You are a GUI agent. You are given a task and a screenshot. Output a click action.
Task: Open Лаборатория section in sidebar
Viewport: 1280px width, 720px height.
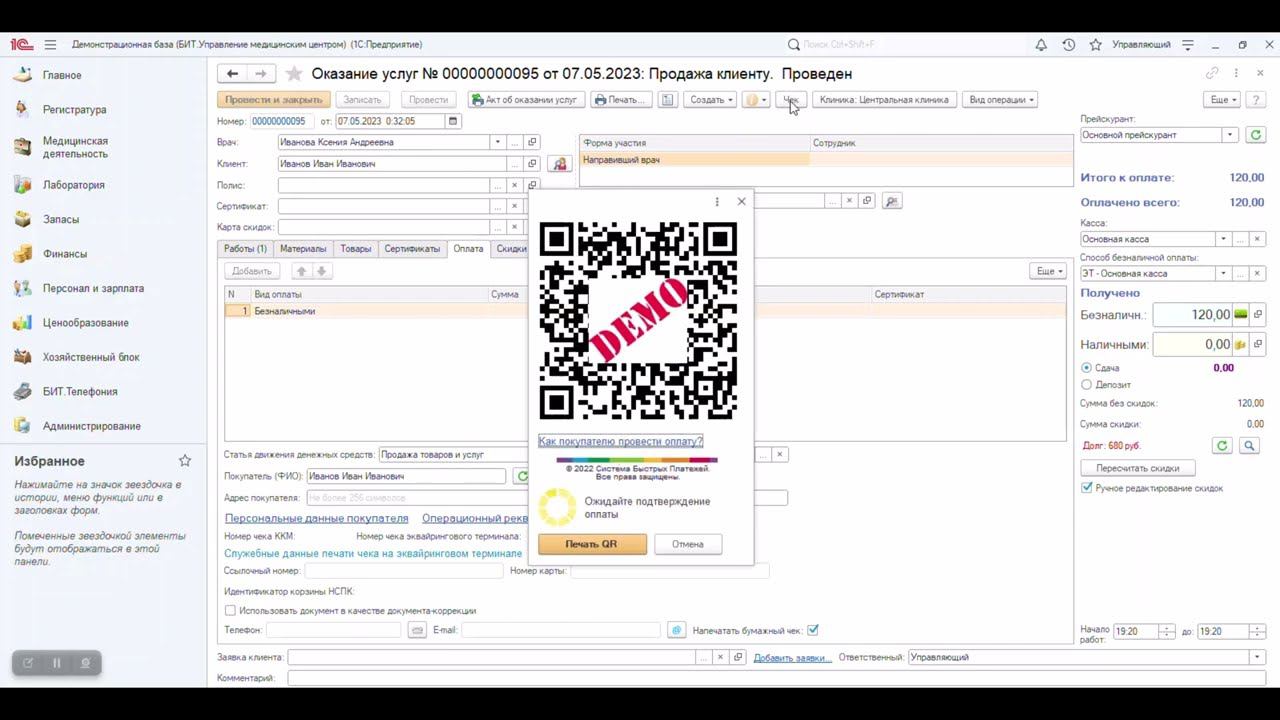(x=73, y=185)
